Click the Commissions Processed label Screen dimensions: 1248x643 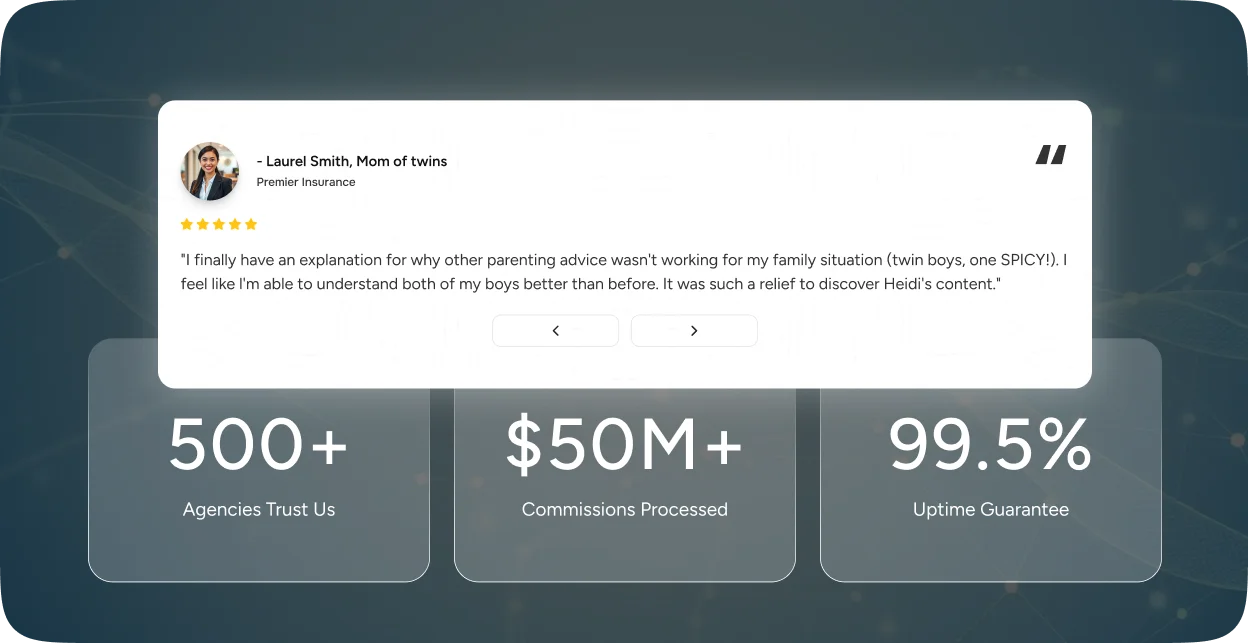pyautogui.click(x=625, y=509)
